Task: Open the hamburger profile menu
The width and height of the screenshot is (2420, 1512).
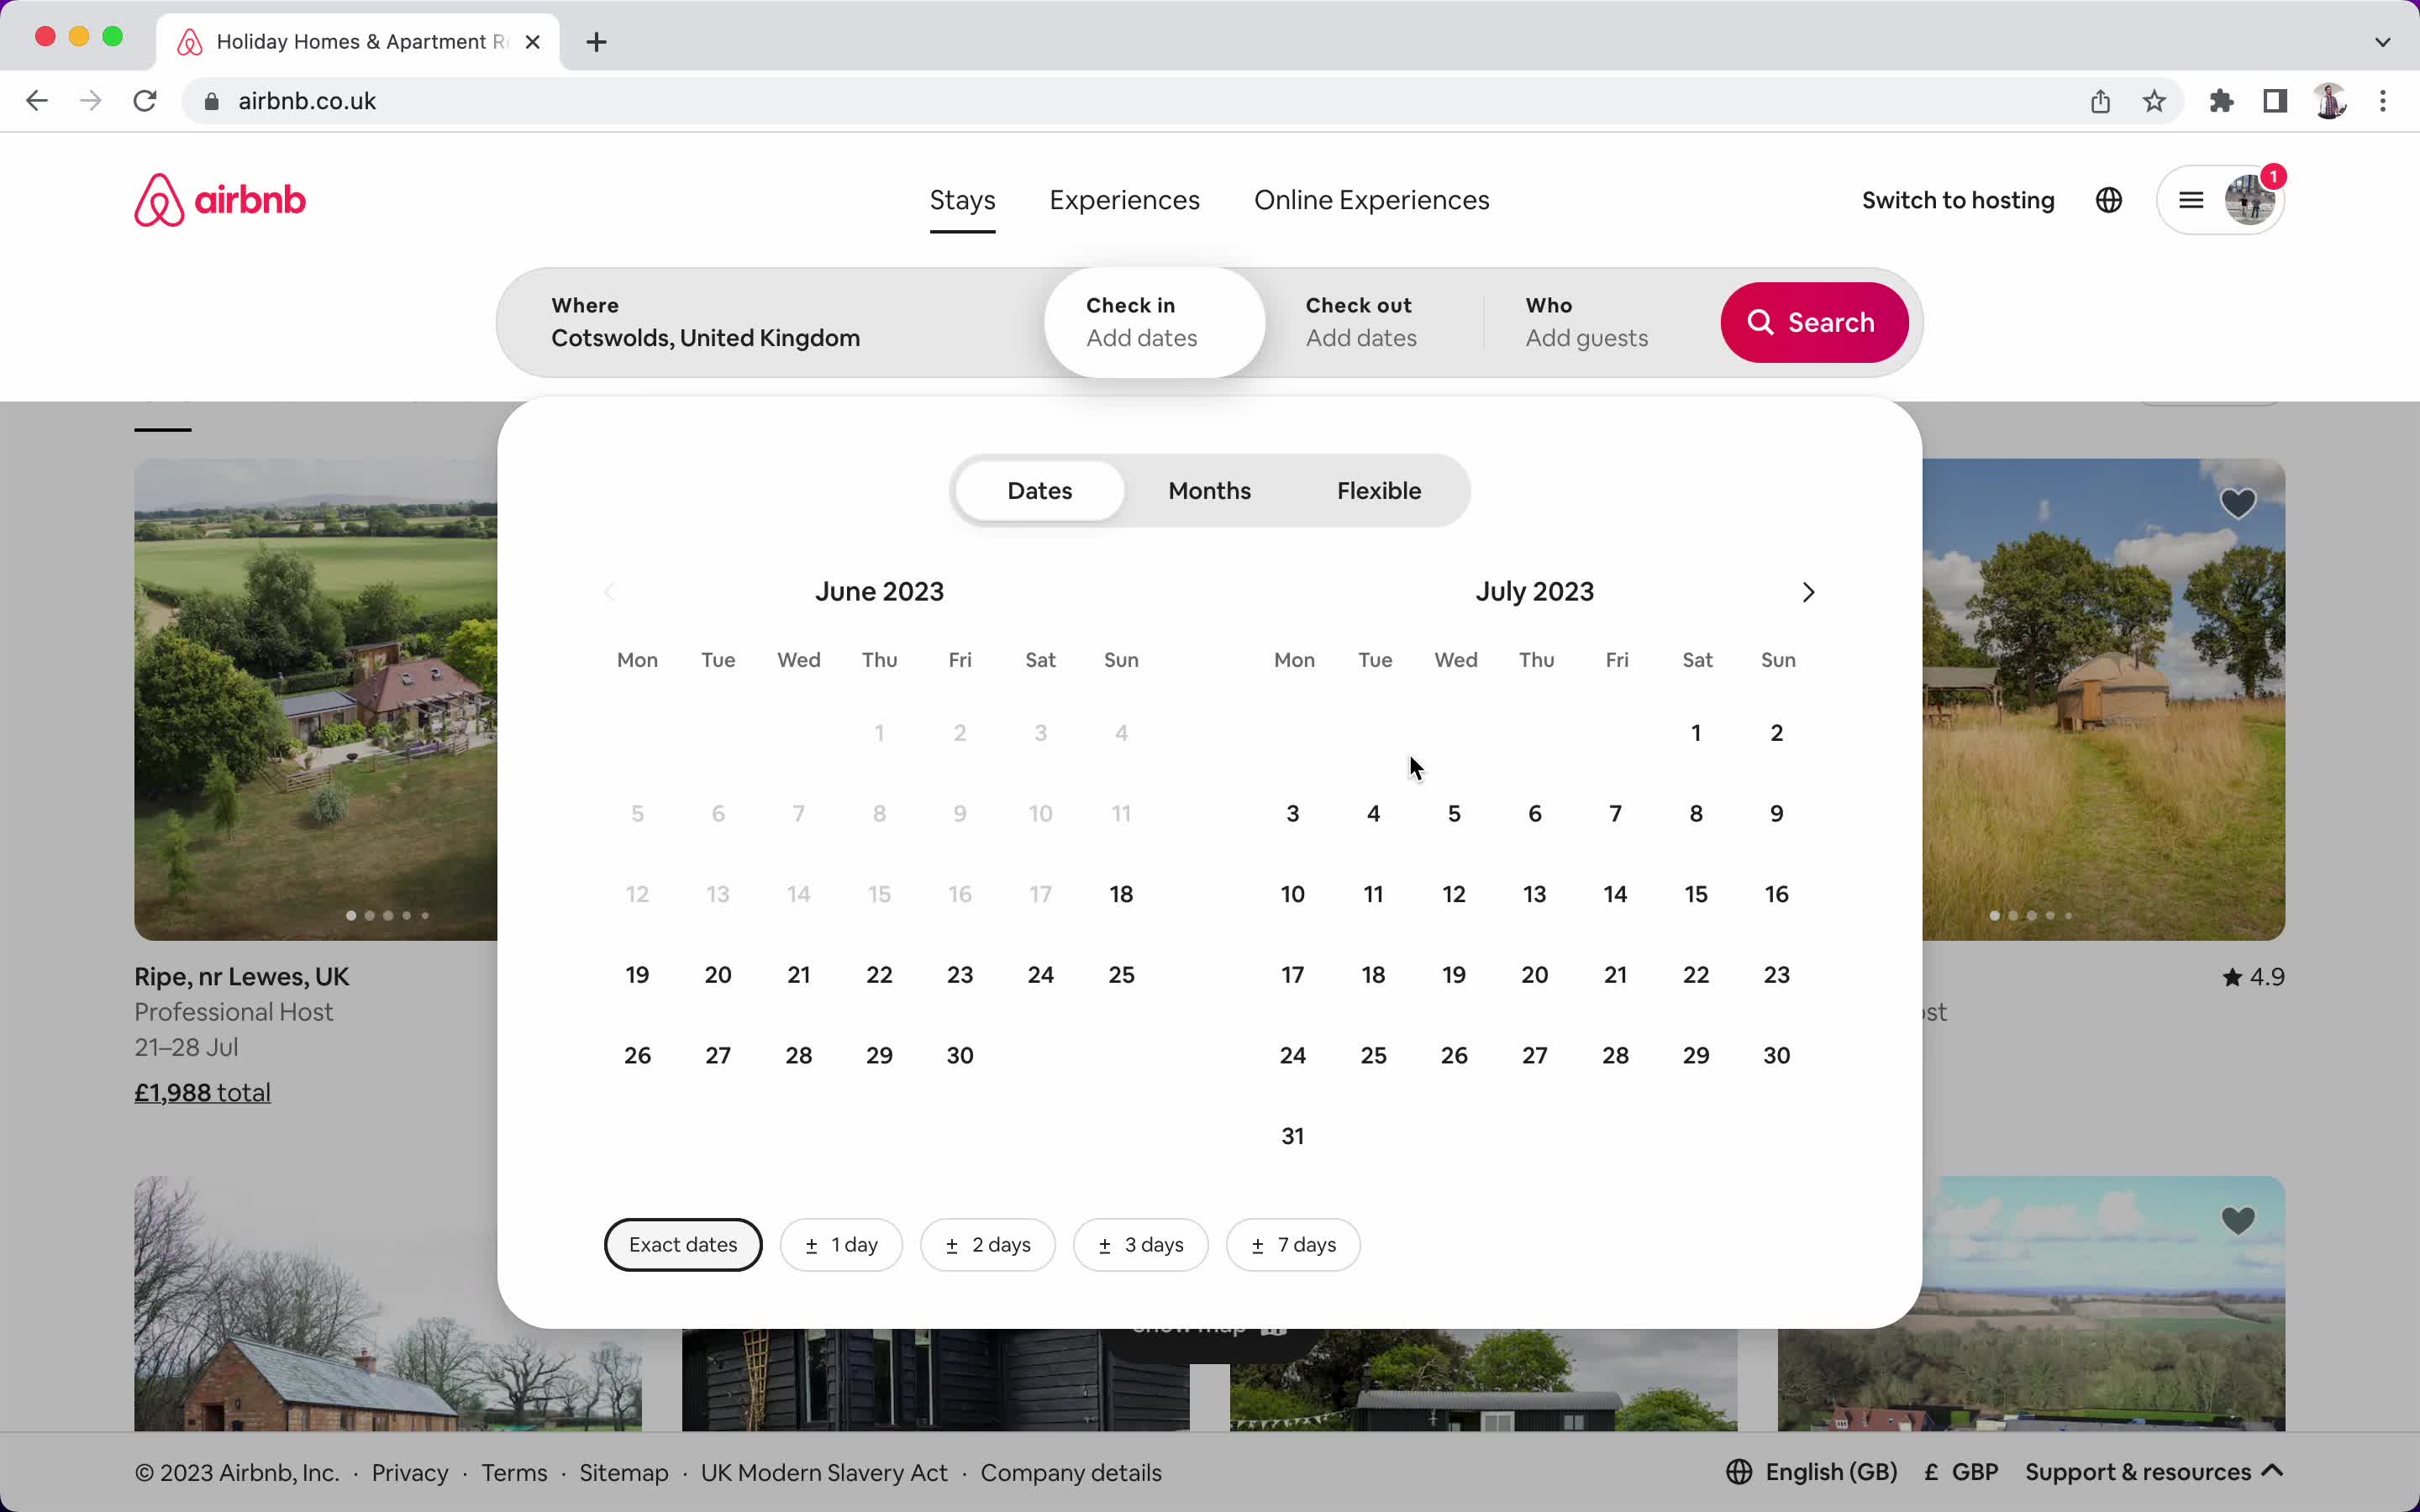Action: (2190, 199)
